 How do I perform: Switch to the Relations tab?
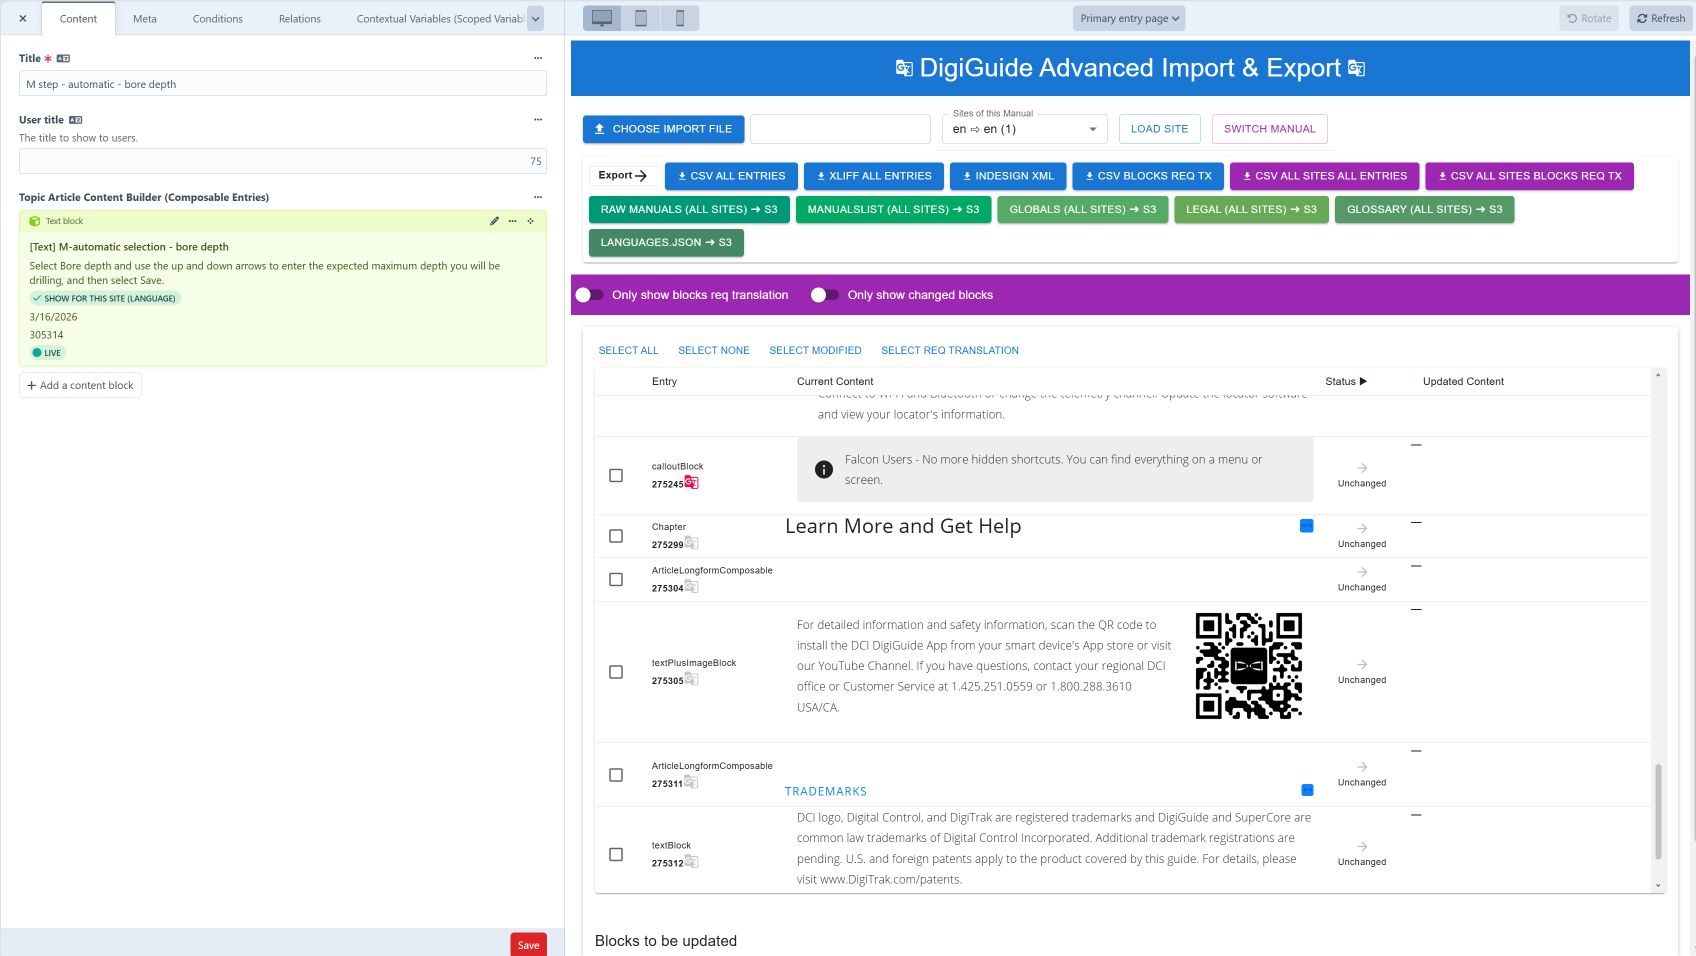[x=300, y=19]
